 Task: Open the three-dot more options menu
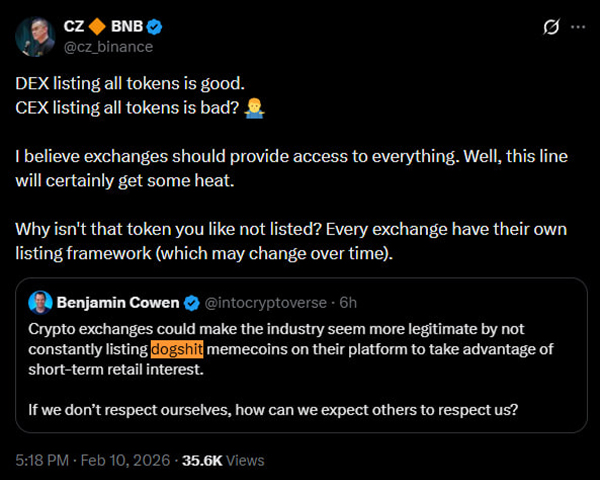click(577, 27)
